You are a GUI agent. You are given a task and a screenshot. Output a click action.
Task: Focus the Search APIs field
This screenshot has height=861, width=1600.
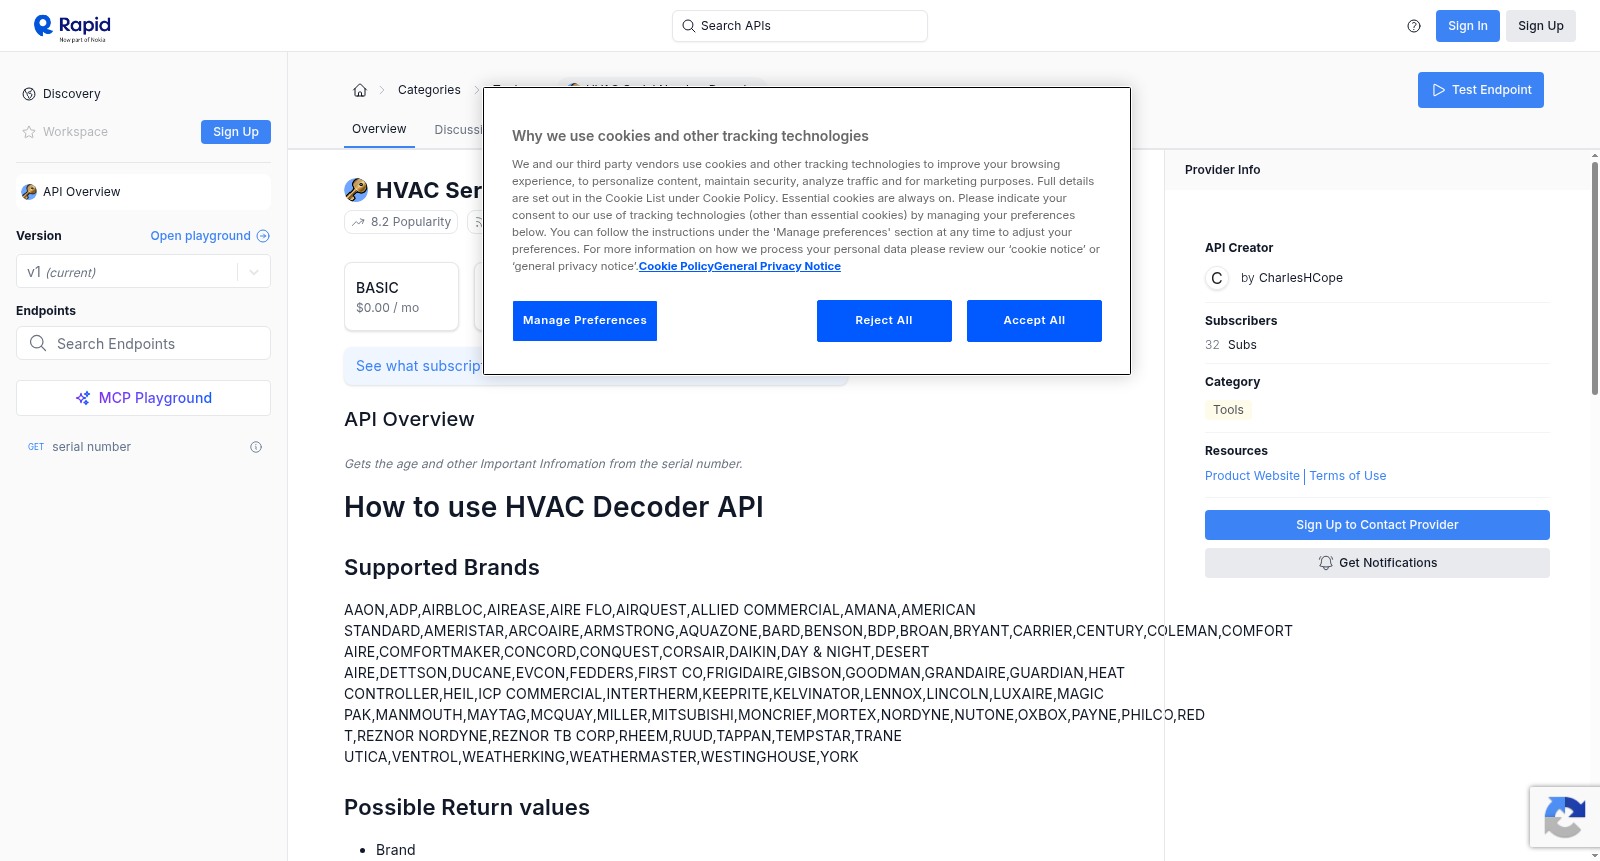pyautogui.click(x=800, y=26)
